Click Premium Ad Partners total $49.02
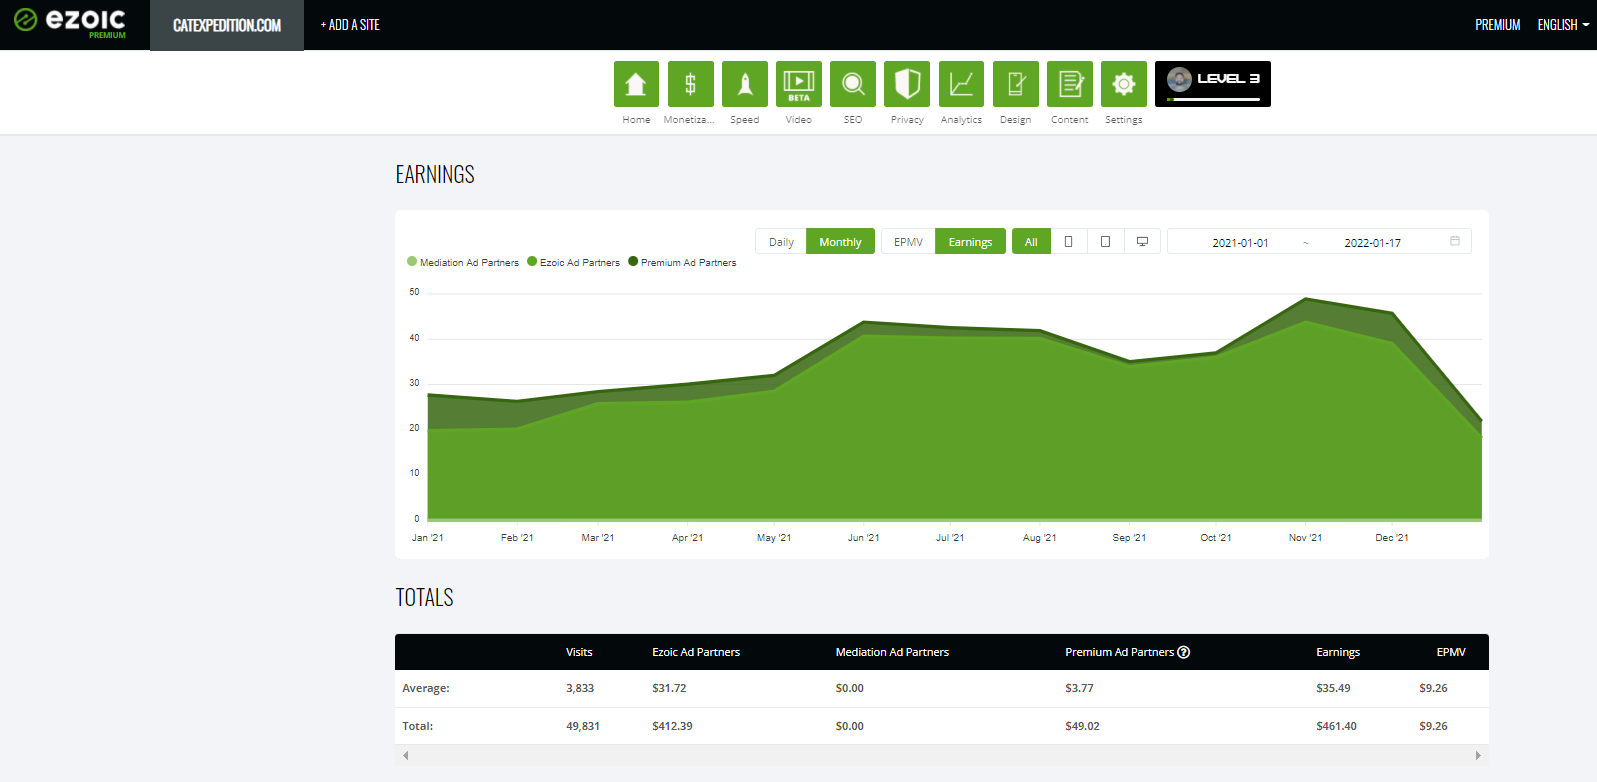This screenshot has width=1597, height=782. (1082, 726)
